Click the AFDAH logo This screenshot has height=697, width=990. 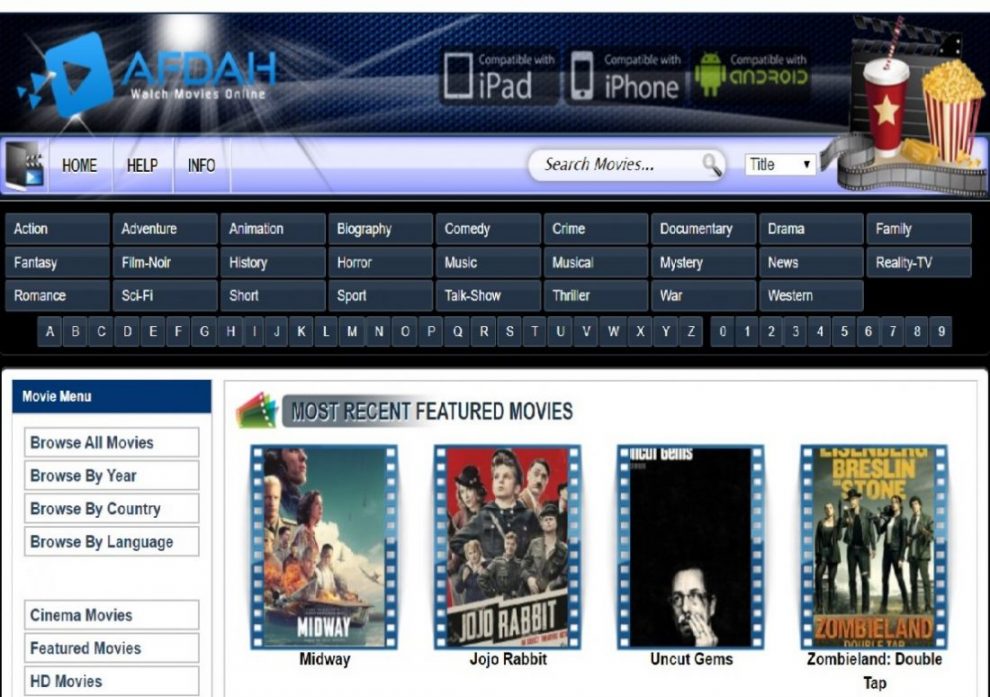pos(148,76)
